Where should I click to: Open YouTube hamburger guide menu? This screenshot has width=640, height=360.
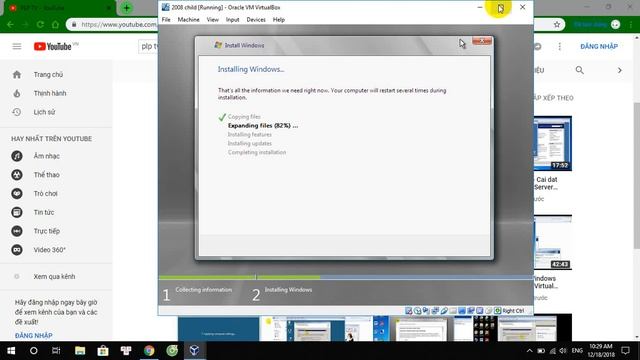click(17, 46)
